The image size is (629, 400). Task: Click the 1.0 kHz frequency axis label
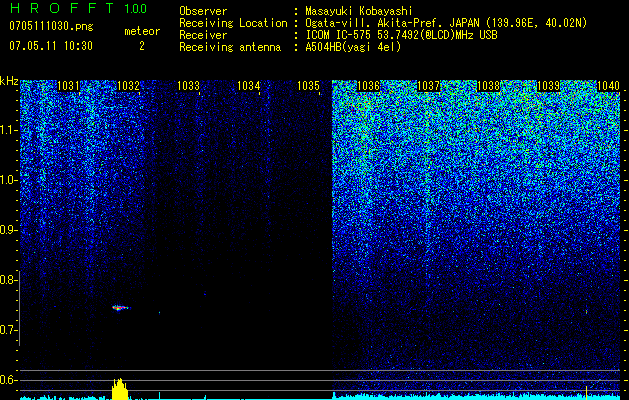pos(8,180)
